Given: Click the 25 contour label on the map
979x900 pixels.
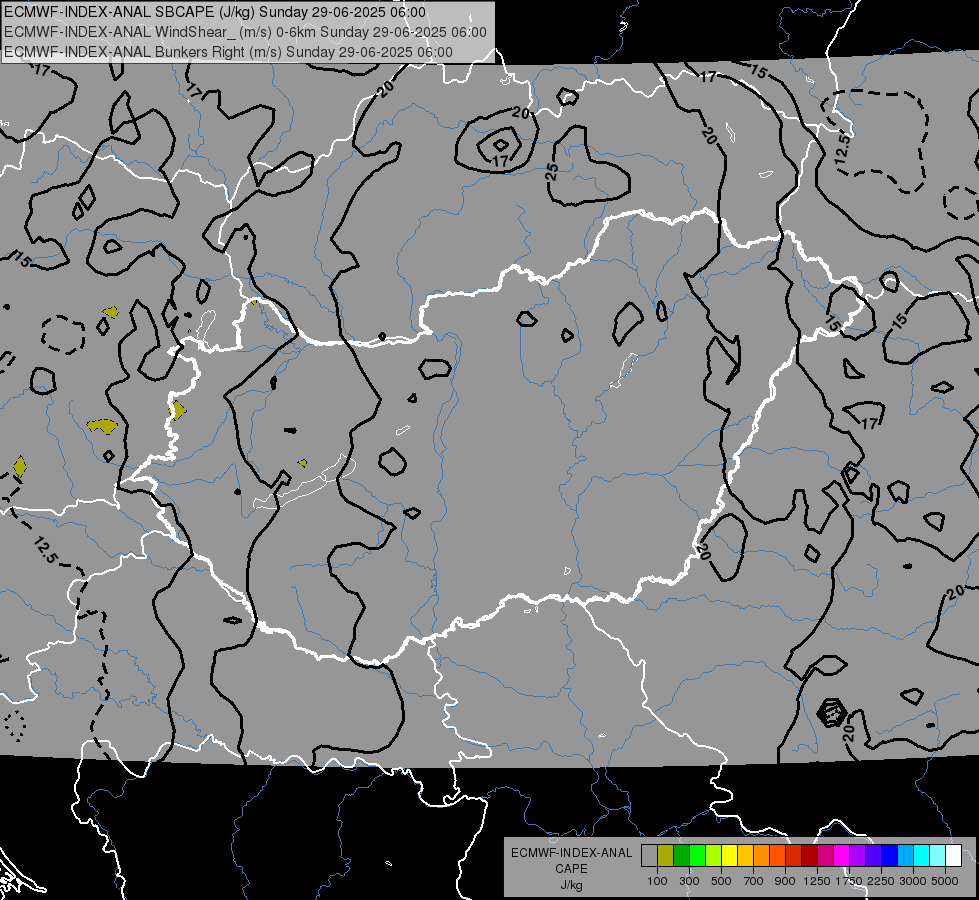Looking at the screenshot, I should [x=551, y=172].
